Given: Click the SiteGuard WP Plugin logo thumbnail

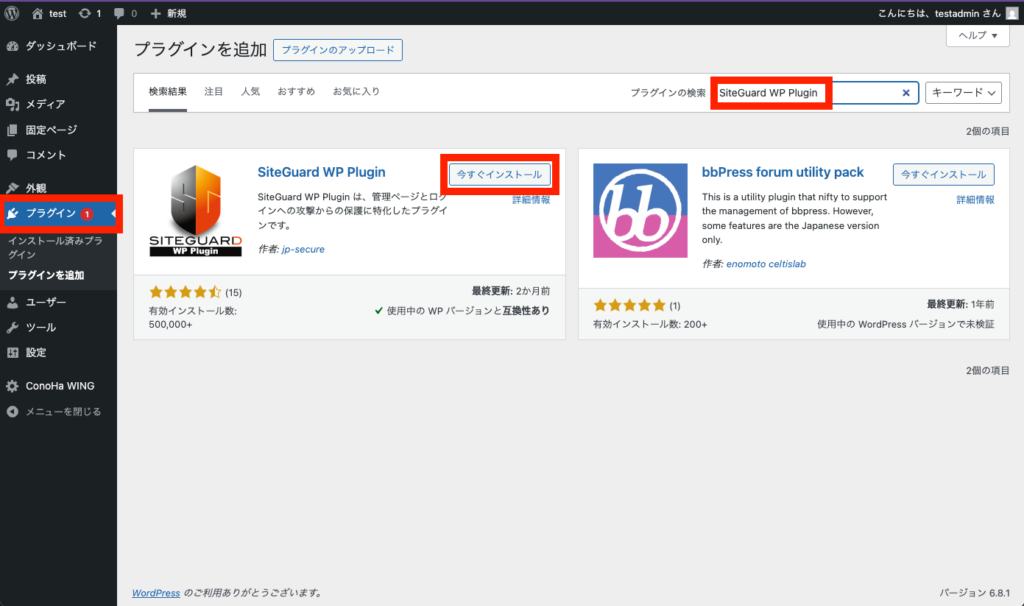Looking at the screenshot, I should [x=195, y=210].
